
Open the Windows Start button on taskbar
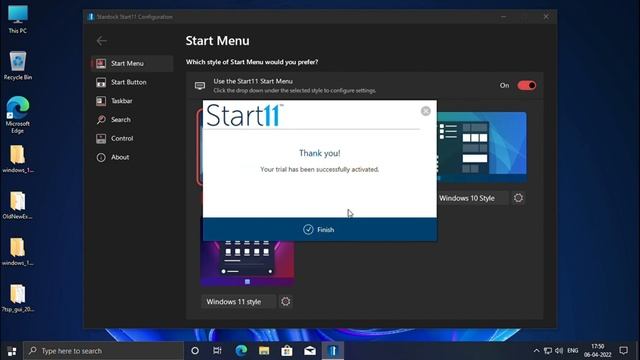[11, 351]
